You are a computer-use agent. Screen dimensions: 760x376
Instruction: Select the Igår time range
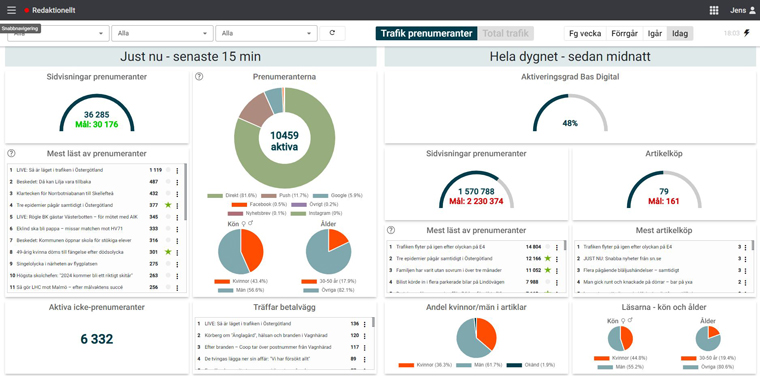655,33
